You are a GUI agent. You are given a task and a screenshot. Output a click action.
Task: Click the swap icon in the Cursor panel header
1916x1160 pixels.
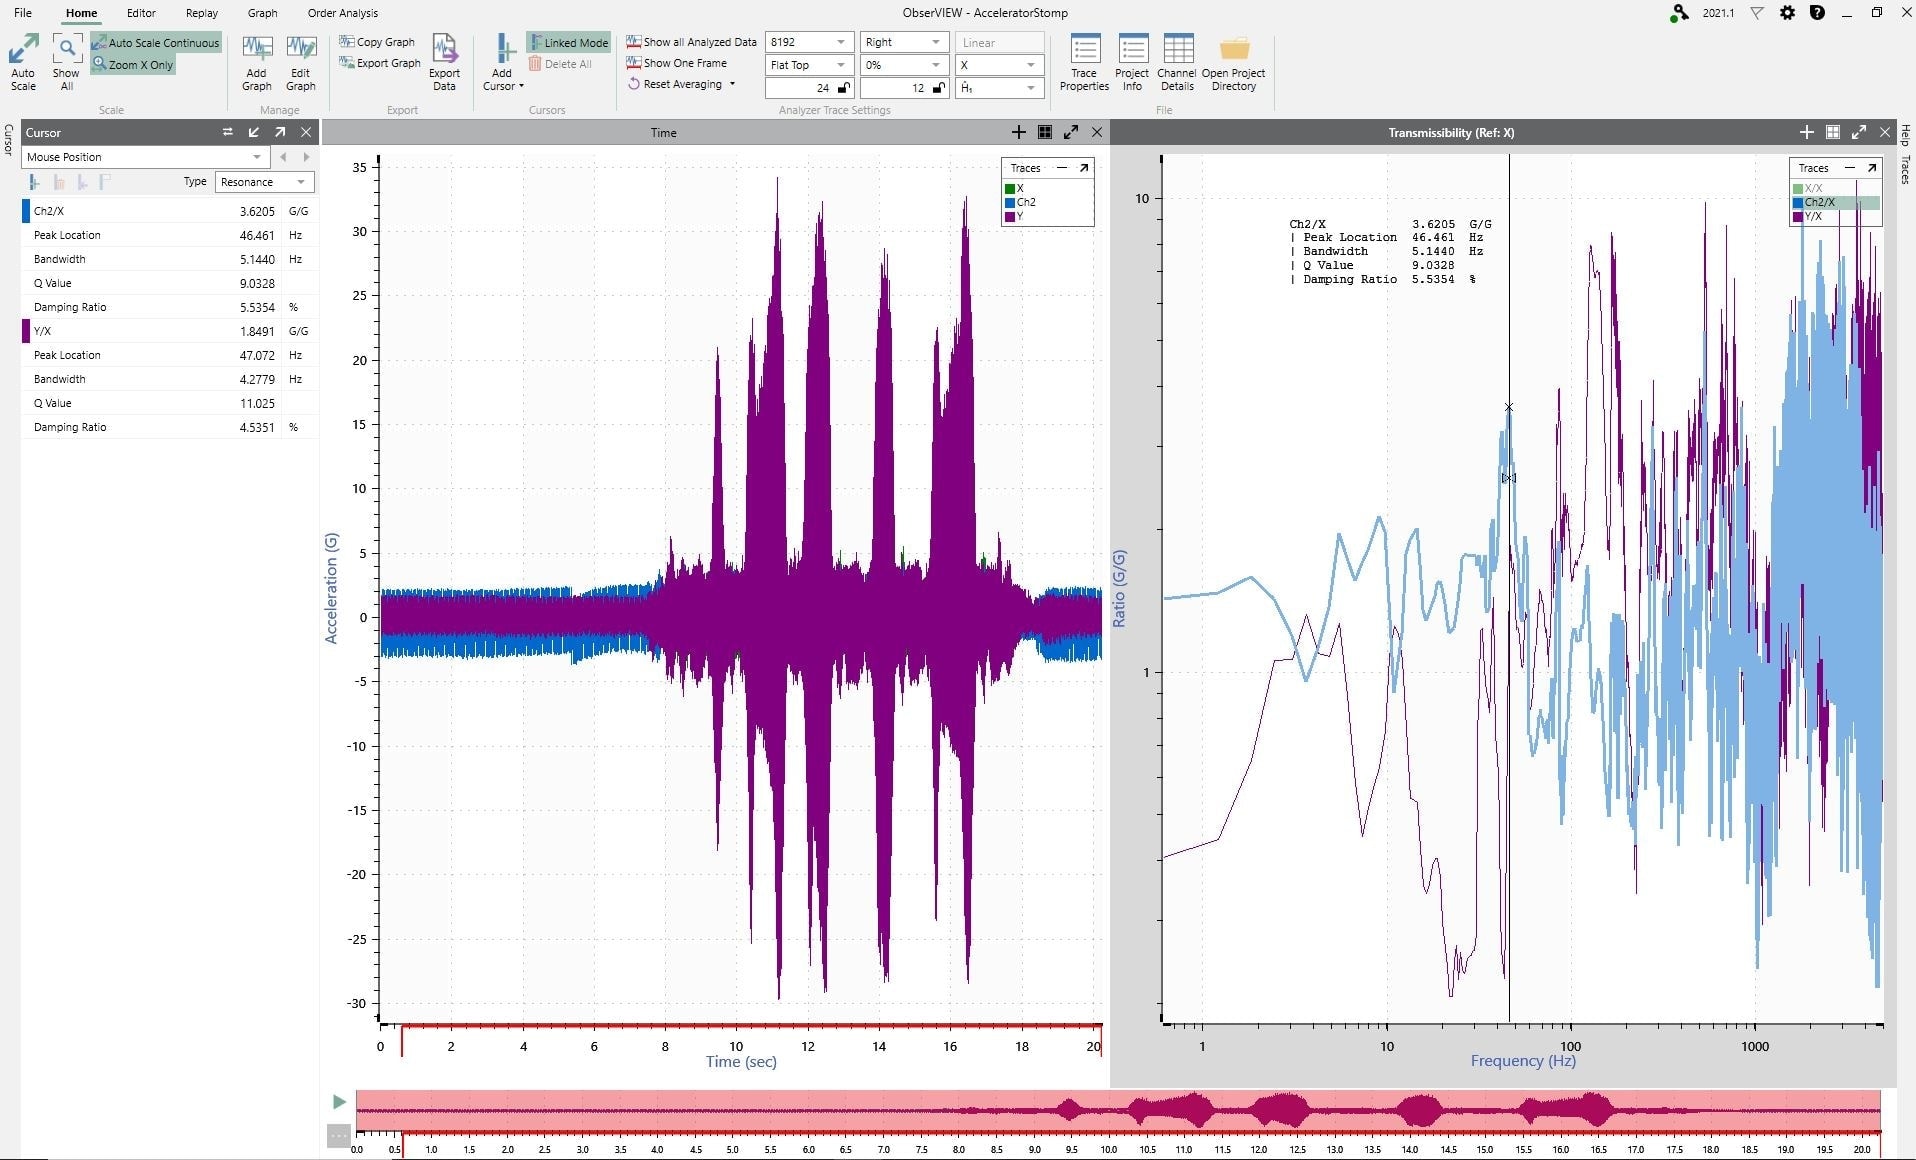227,132
